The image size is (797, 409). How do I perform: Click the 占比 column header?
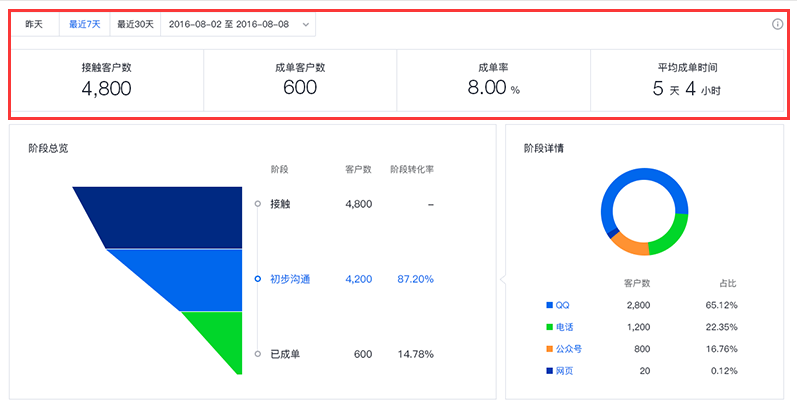(x=727, y=283)
